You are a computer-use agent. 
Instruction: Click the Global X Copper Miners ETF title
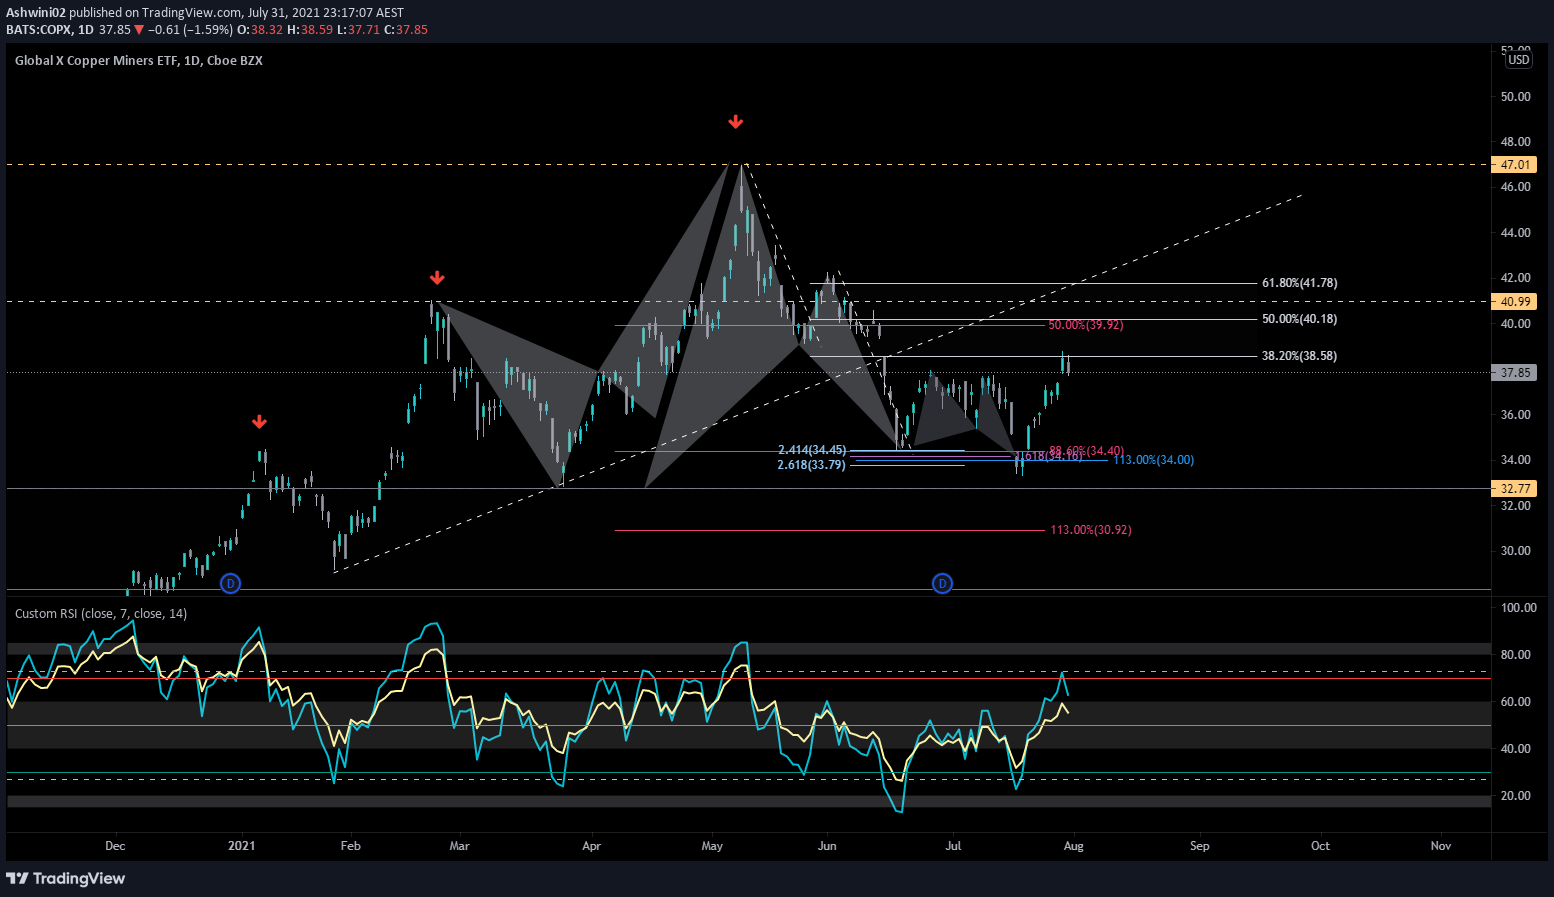coord(139,60)
